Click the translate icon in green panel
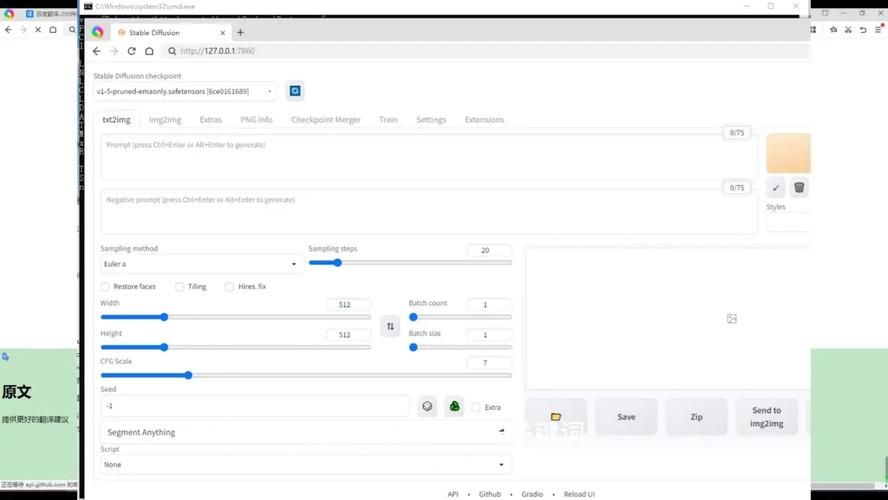 [6, 357]
